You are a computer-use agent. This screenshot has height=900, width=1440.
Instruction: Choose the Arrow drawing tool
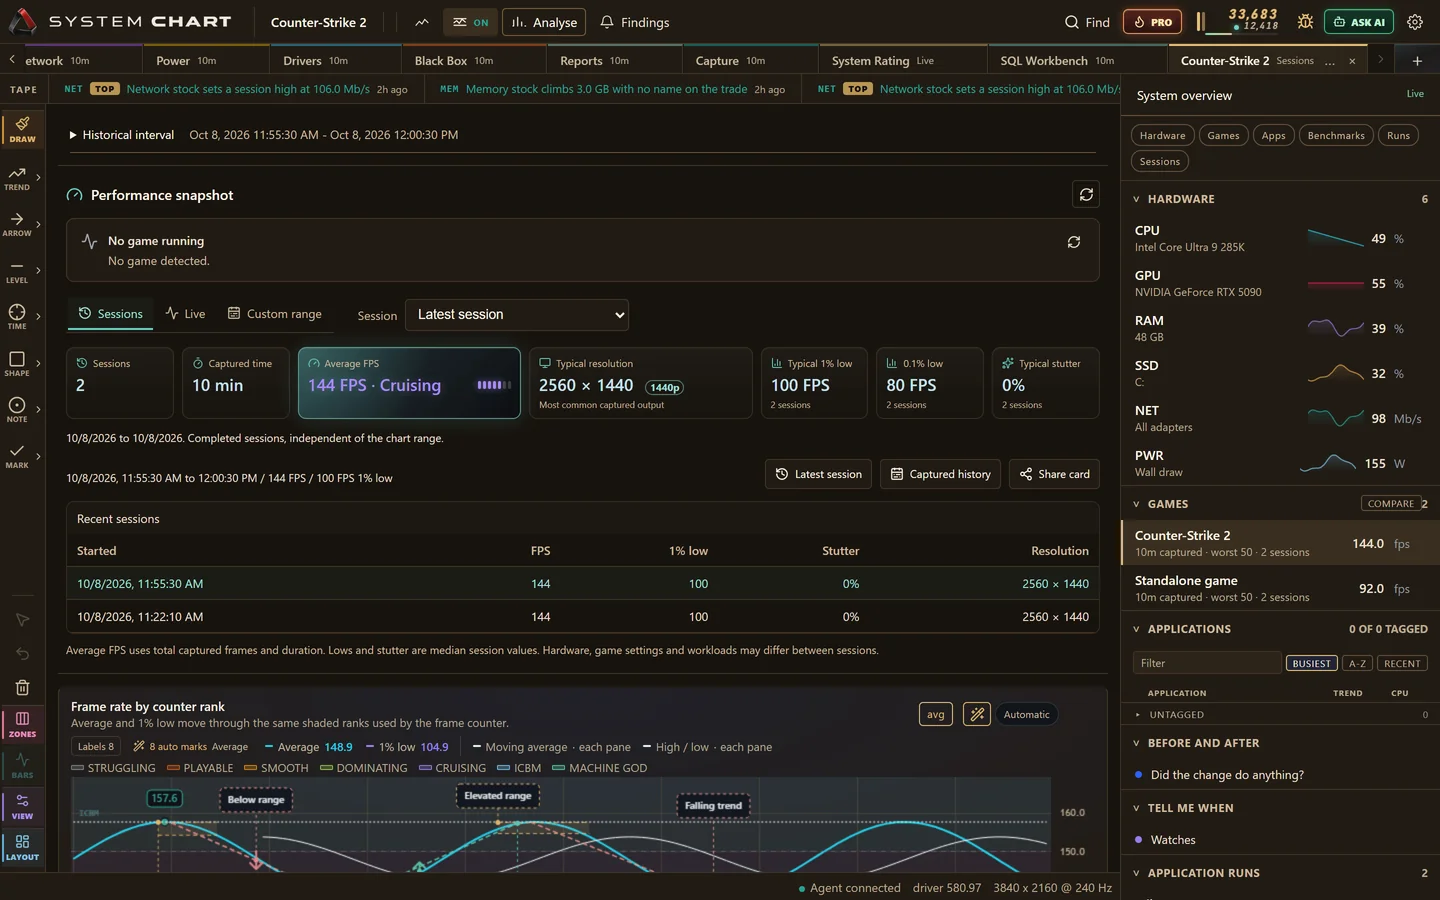click(x=17, y=224)
